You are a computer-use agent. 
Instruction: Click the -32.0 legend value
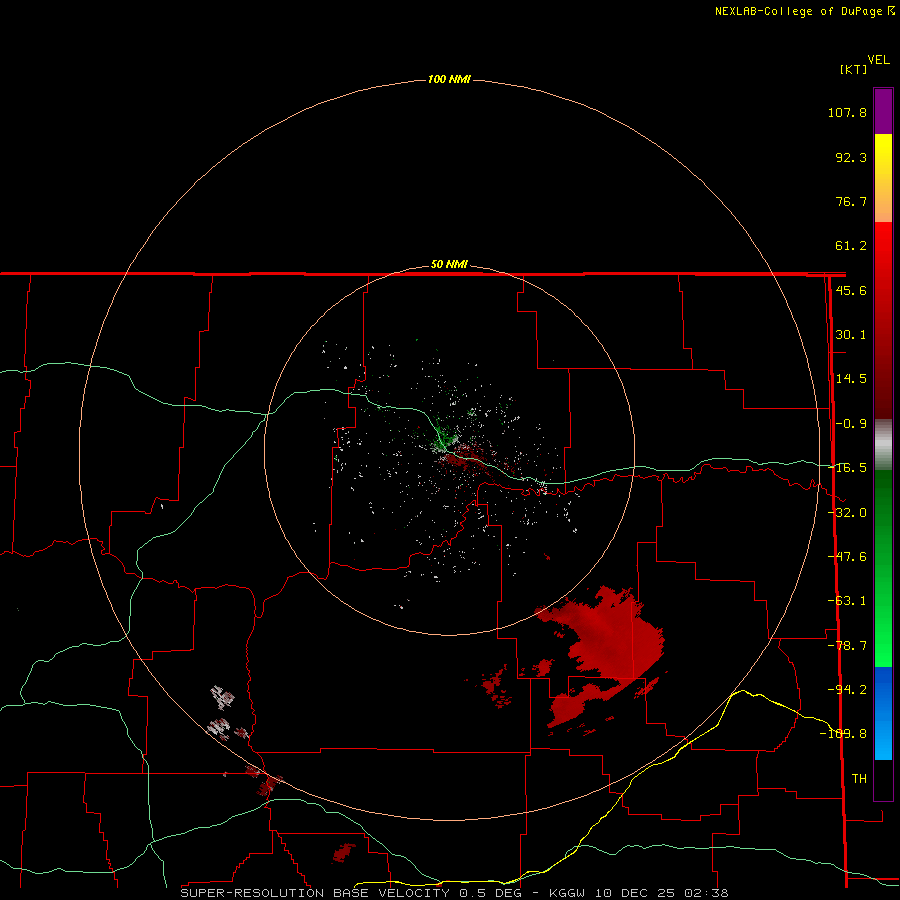tap(847, 513)
